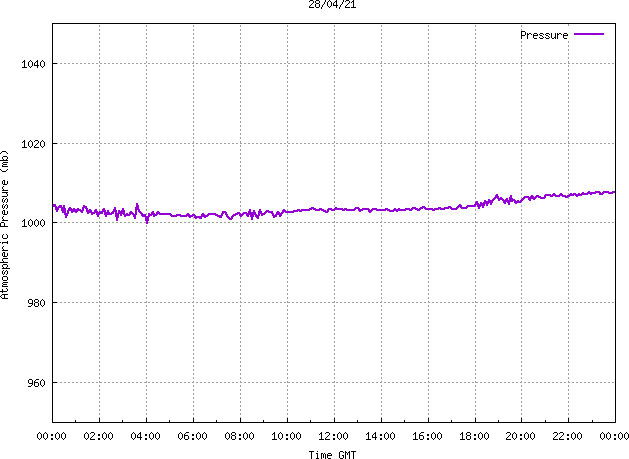Click the 14:00 time label
Screen dimensions: 629x459
point(380,436)
